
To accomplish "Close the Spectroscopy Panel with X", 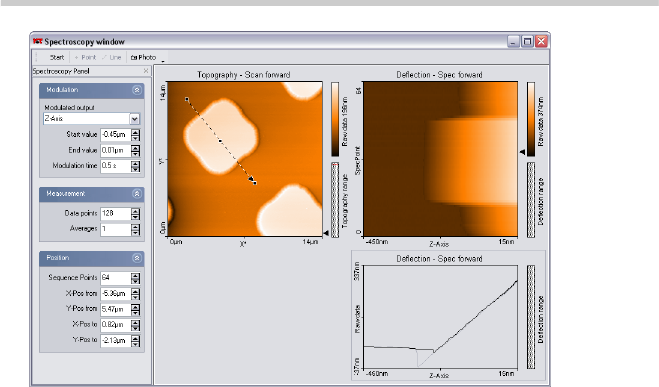I will [x=146, y=71].
